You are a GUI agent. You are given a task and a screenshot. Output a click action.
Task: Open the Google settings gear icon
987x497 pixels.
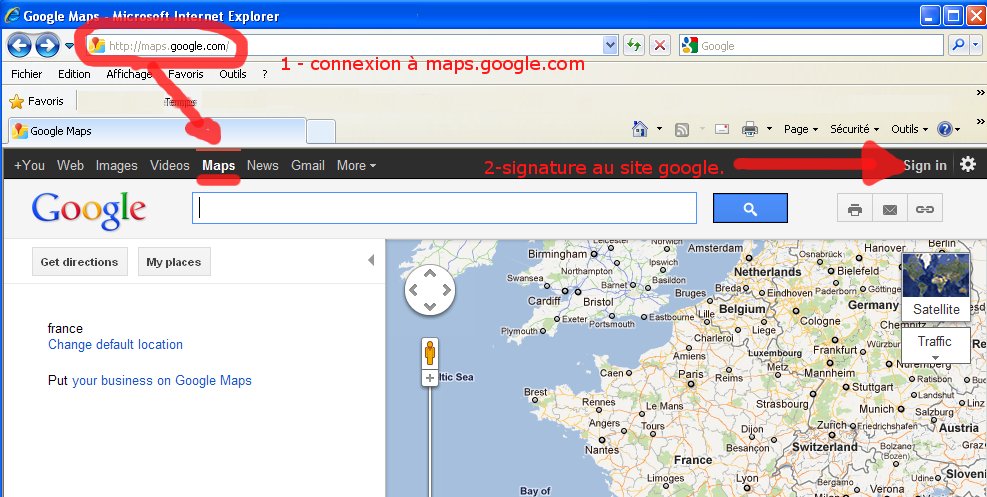(967, 164)
